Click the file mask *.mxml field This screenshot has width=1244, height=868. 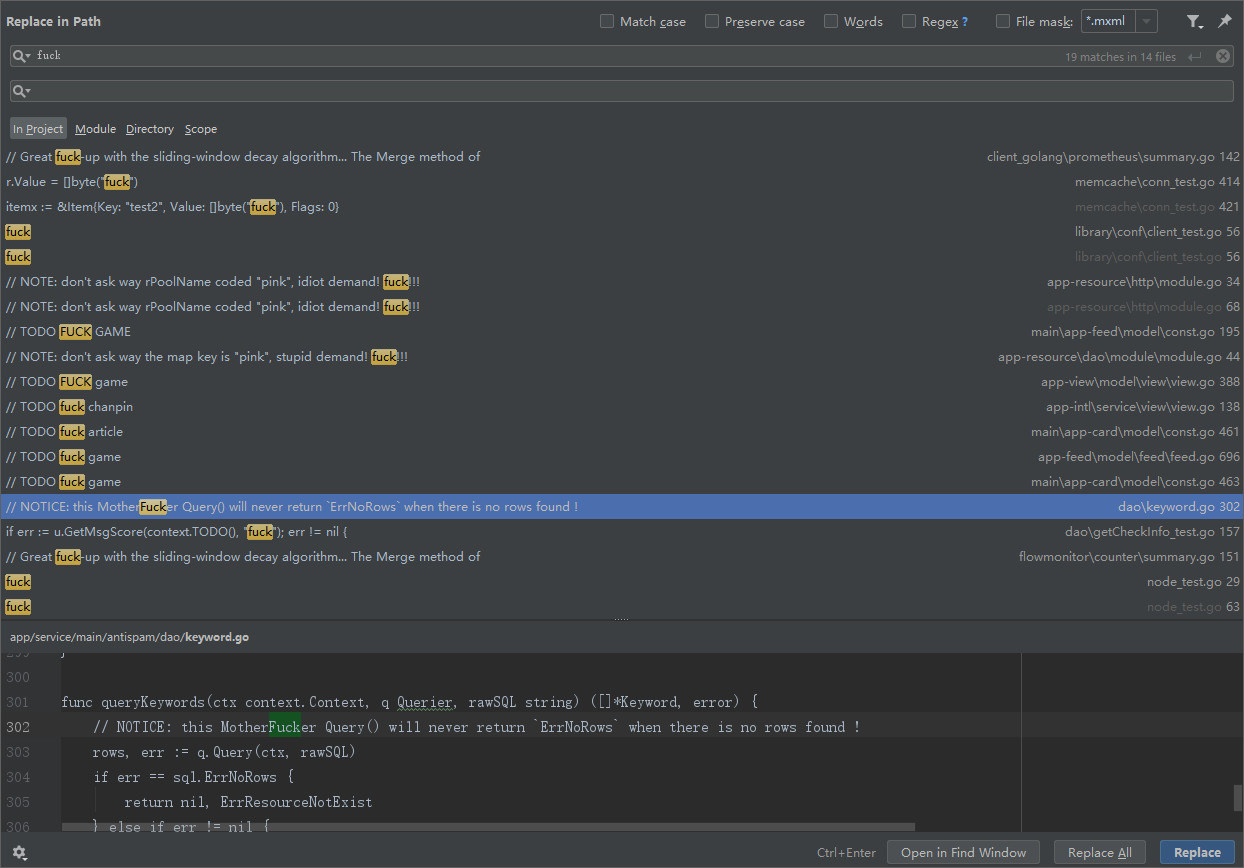tap(1108, 21)
